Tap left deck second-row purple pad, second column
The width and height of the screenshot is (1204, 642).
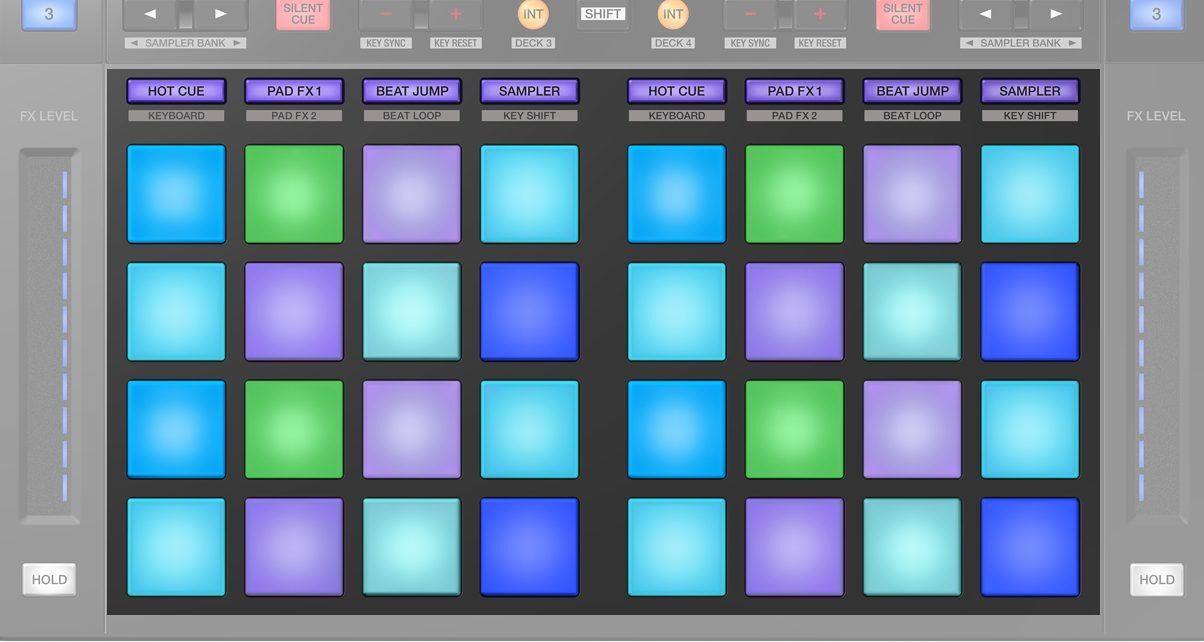[x=294, y=312]
